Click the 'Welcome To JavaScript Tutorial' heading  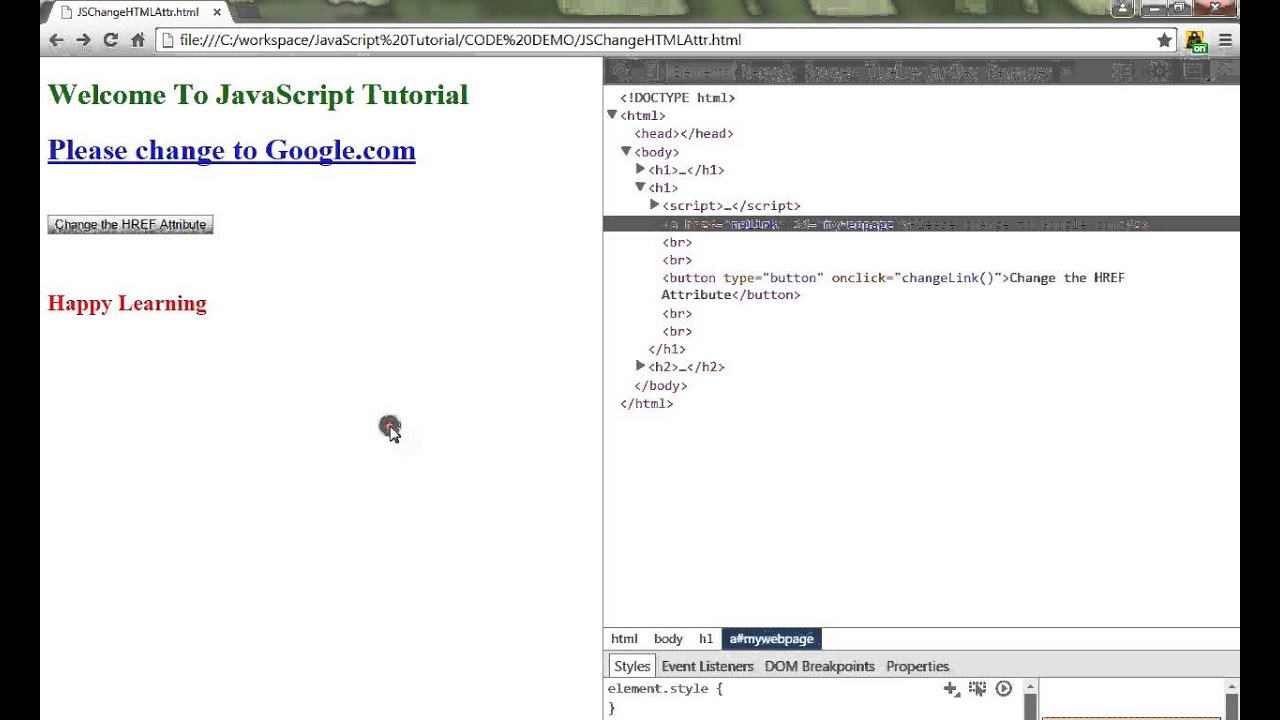coord(258,95)
